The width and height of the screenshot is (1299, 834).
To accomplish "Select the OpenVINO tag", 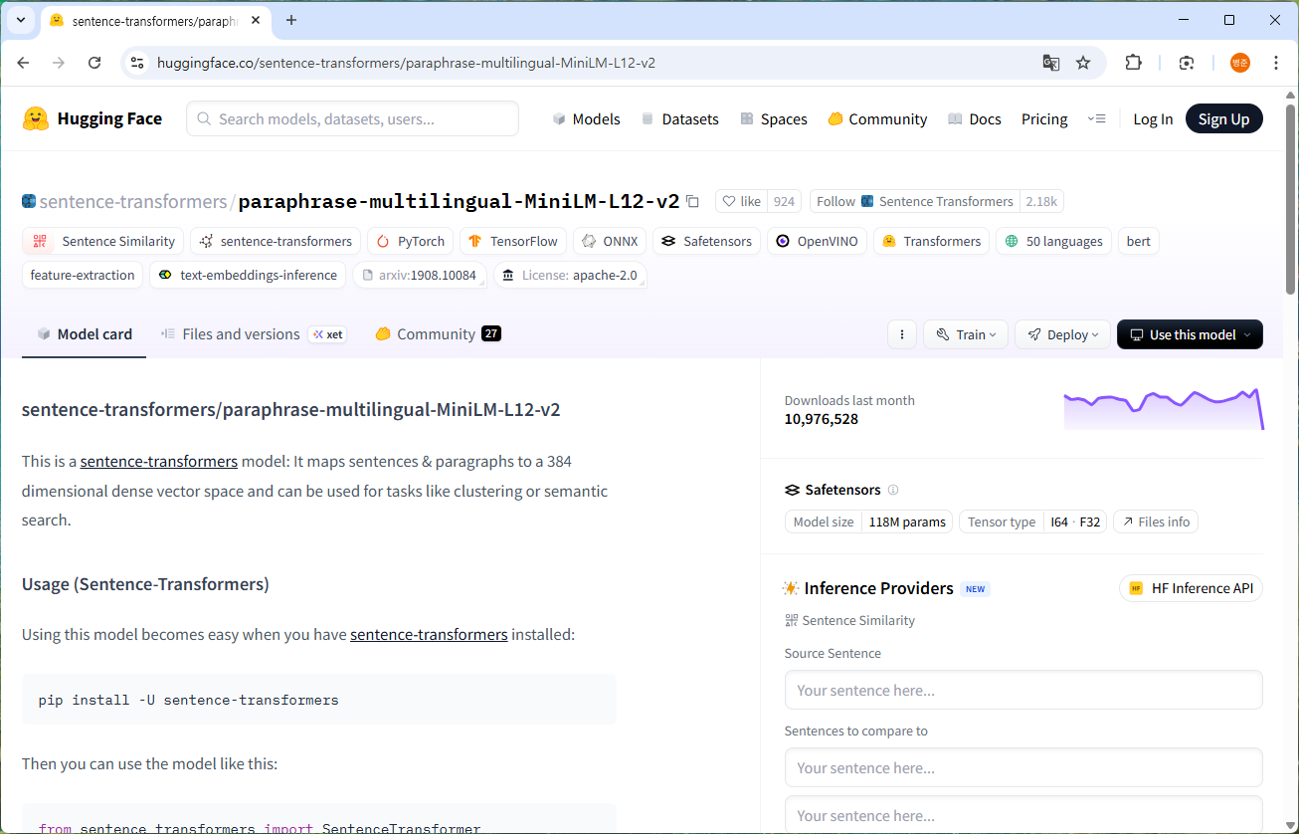I will [x=817, y=242].
